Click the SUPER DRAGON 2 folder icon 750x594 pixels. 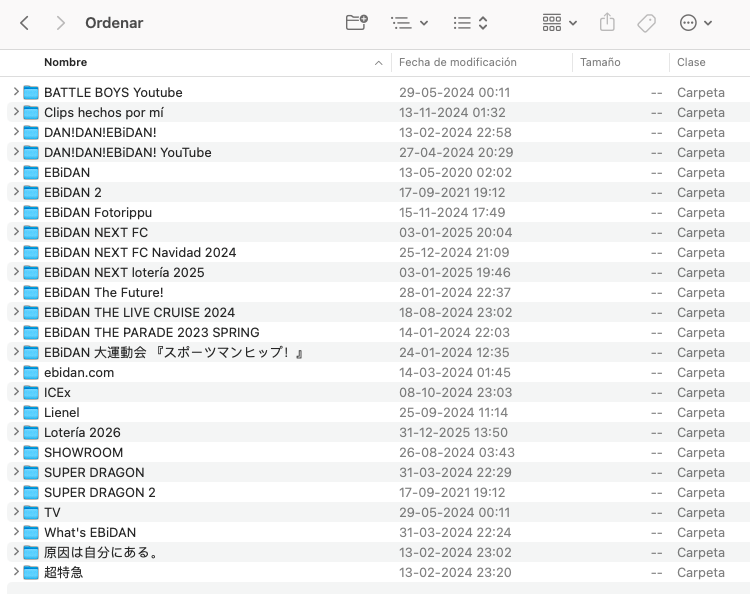[x=31, y=493]
